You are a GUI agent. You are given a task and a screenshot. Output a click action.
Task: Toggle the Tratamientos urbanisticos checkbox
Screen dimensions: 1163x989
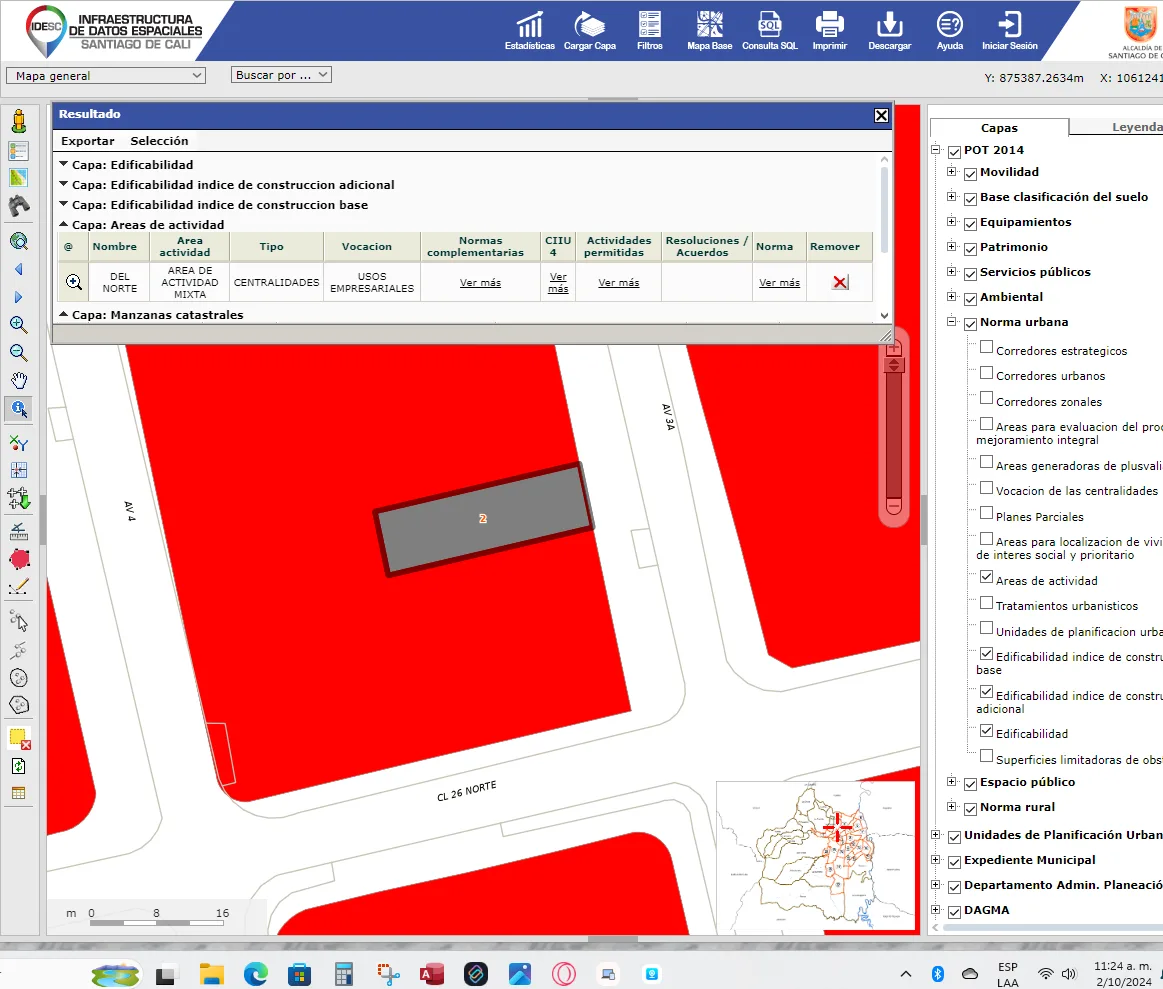(987, 603)
